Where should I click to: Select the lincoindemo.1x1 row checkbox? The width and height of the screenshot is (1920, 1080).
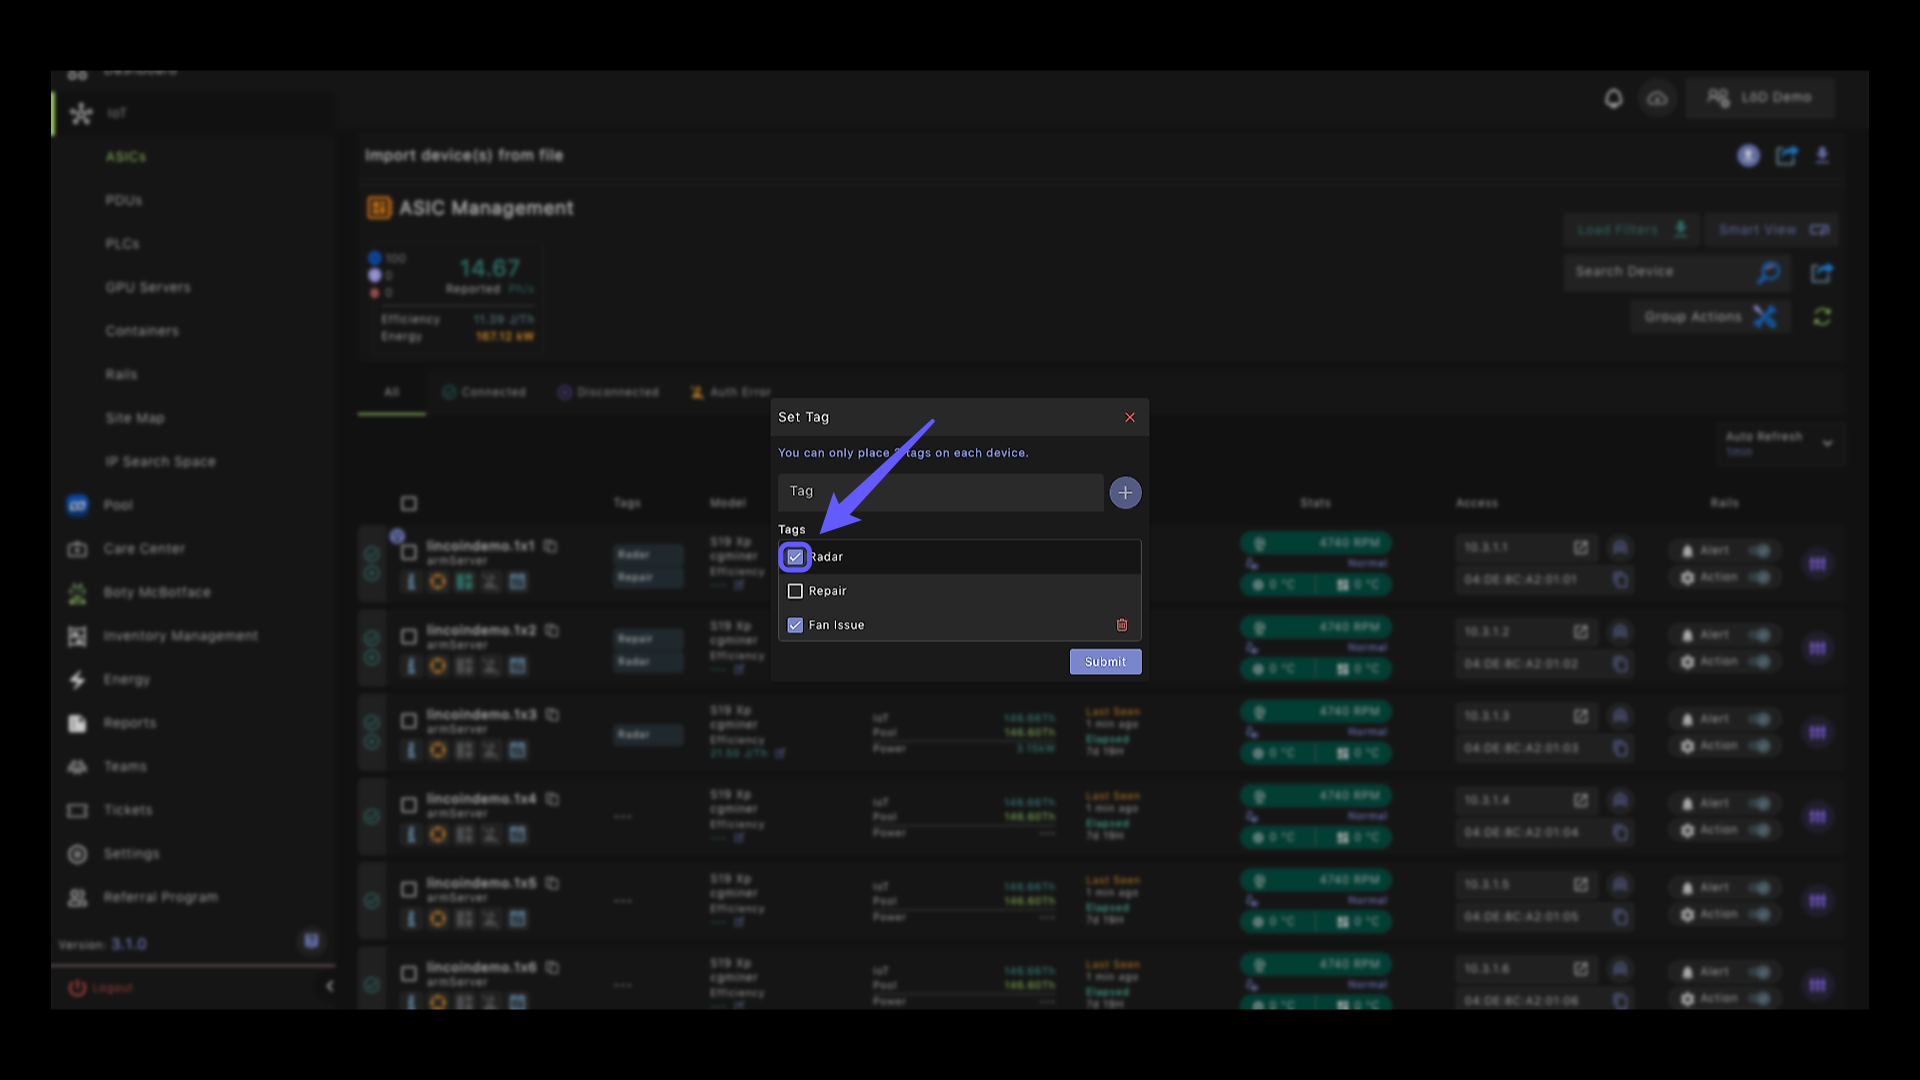tap(408, 552)
